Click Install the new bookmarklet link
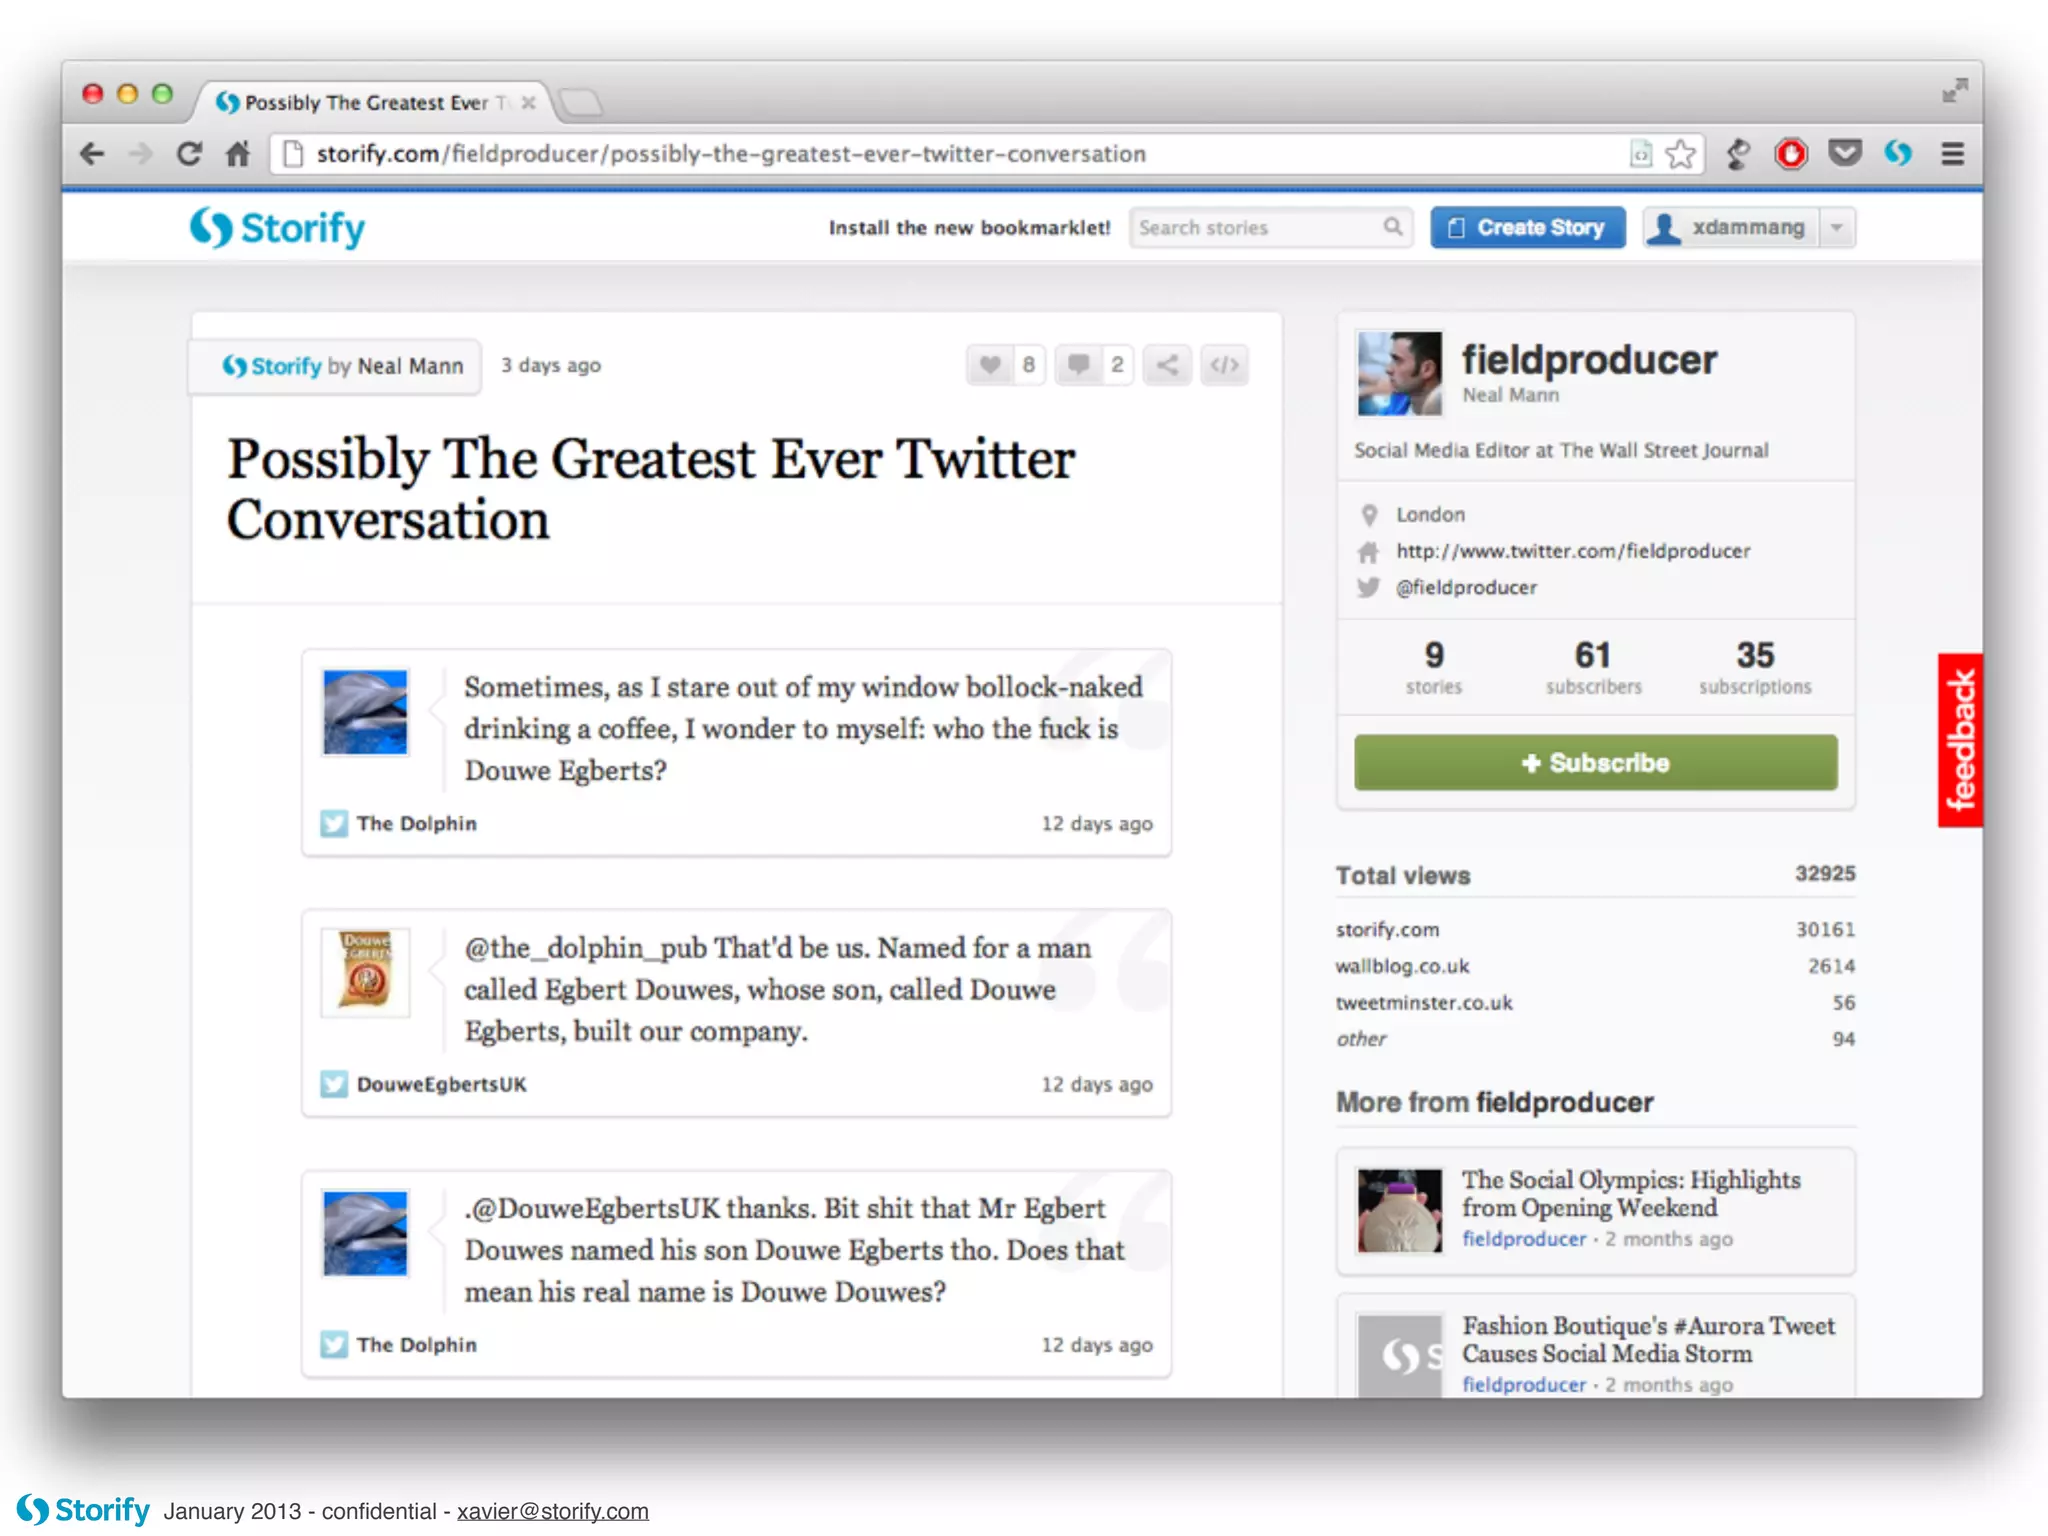Viewport: 2048px width, 1536px height. (x=969, y=228)
